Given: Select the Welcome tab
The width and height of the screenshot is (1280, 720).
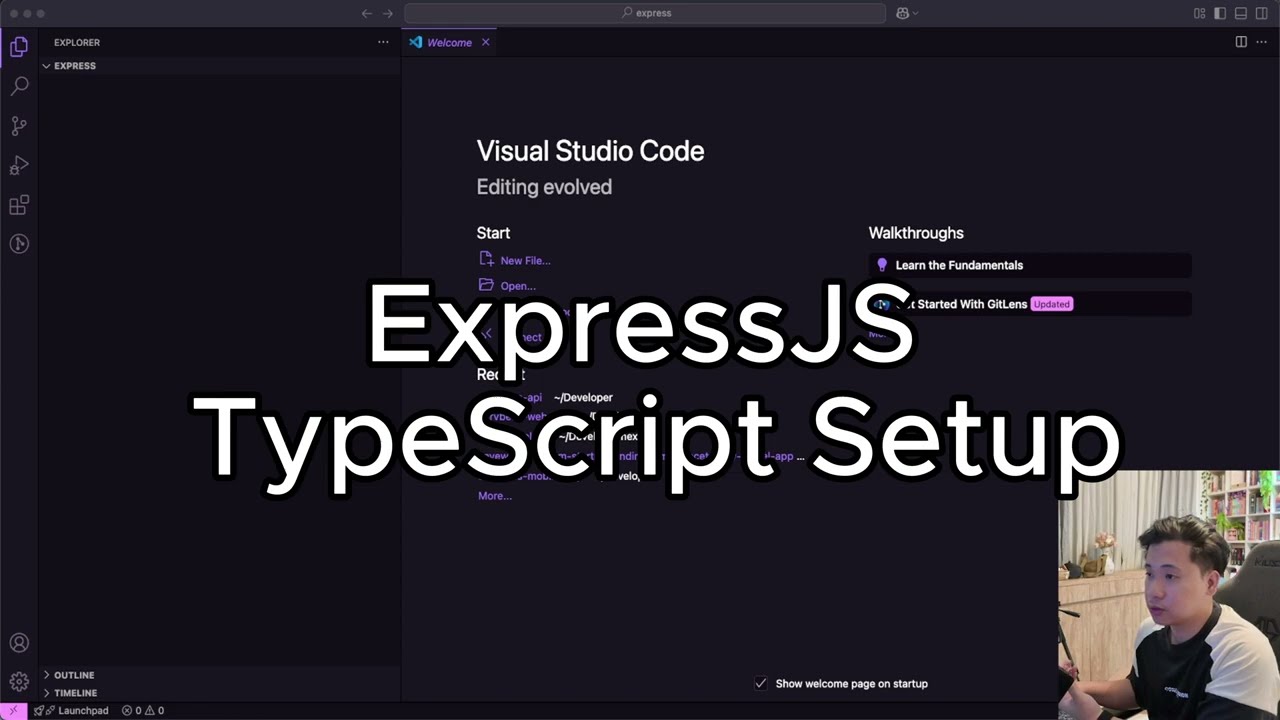Looking at the screenshot, I should [449, 42].
